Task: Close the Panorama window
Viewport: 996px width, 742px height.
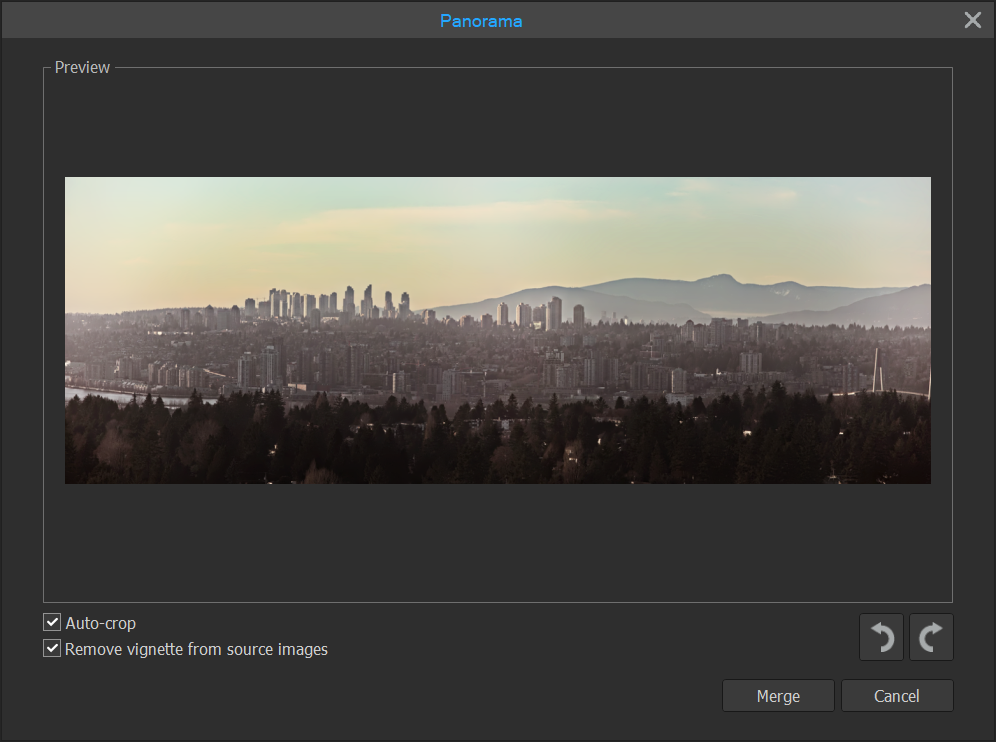Action: coord(972,20)
